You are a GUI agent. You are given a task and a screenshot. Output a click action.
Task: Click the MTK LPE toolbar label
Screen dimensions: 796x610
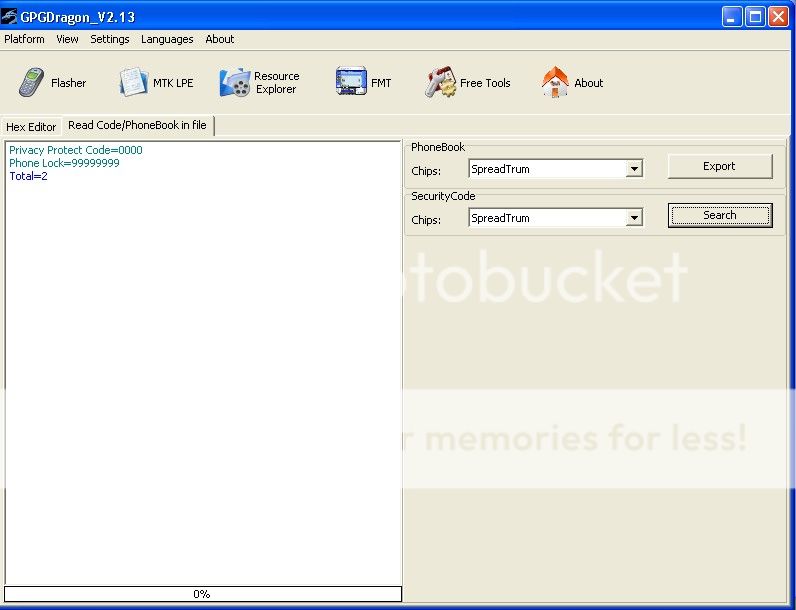[x=173, y=83]
